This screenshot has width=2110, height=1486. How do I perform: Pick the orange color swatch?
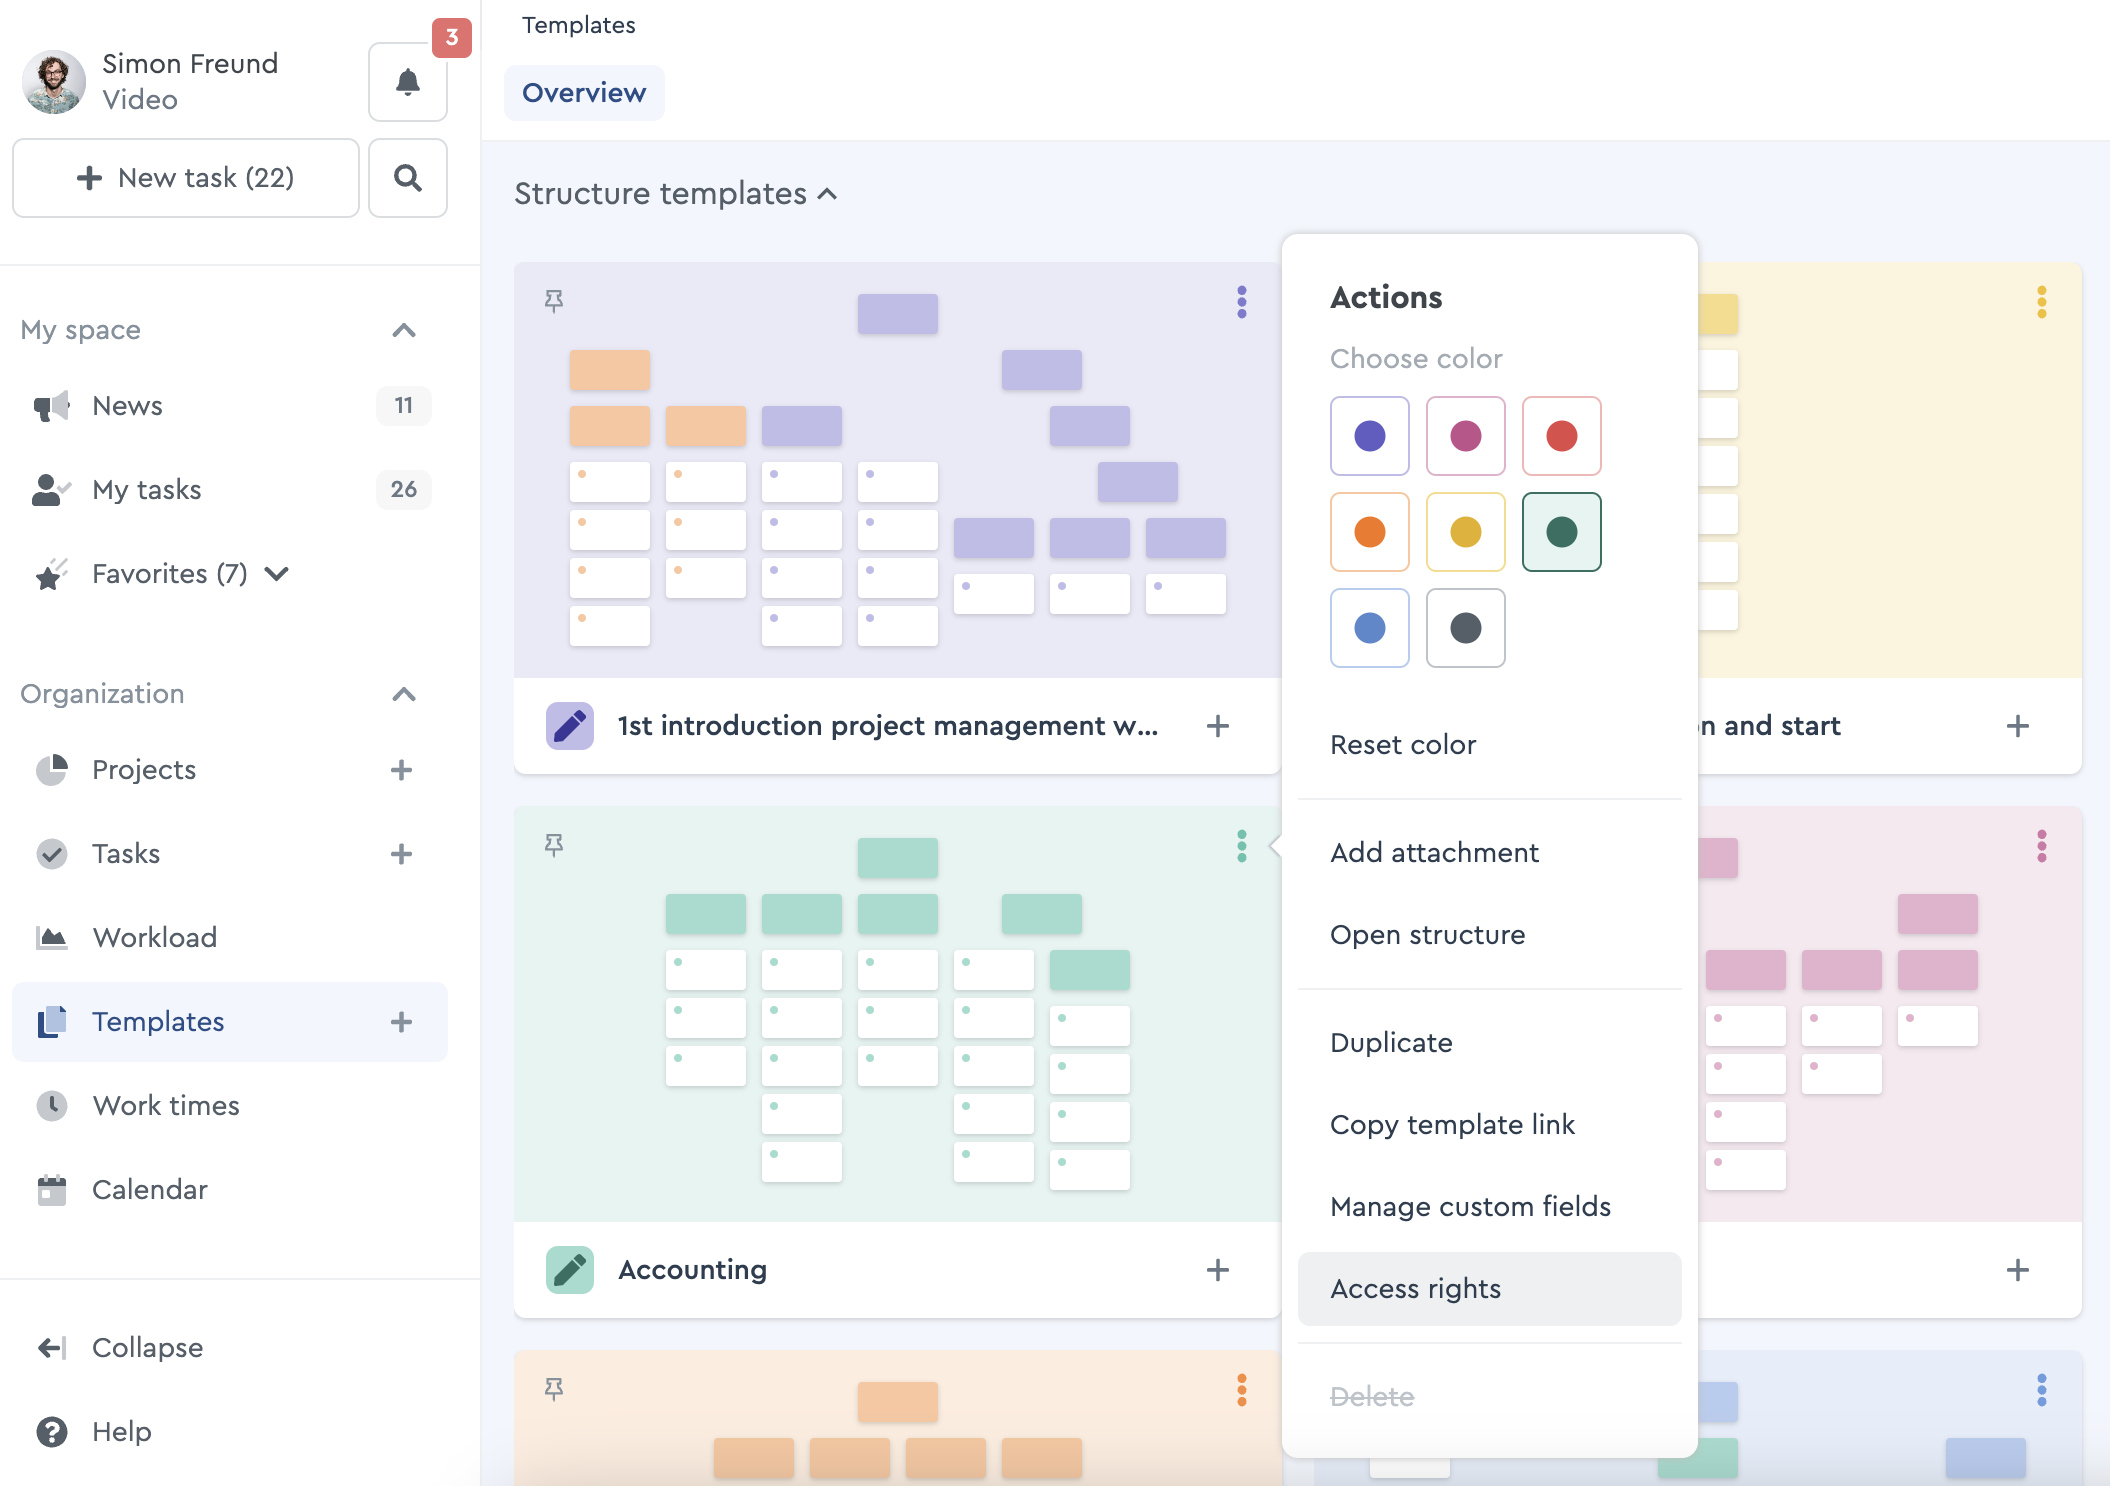(1370, 532)
